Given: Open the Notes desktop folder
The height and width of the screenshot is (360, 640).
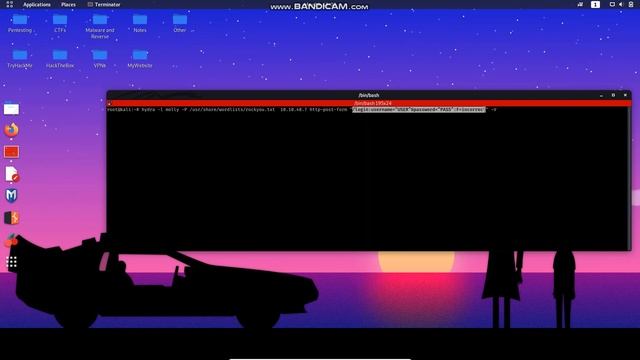Looking at the screenshot, I should point(140,23).
